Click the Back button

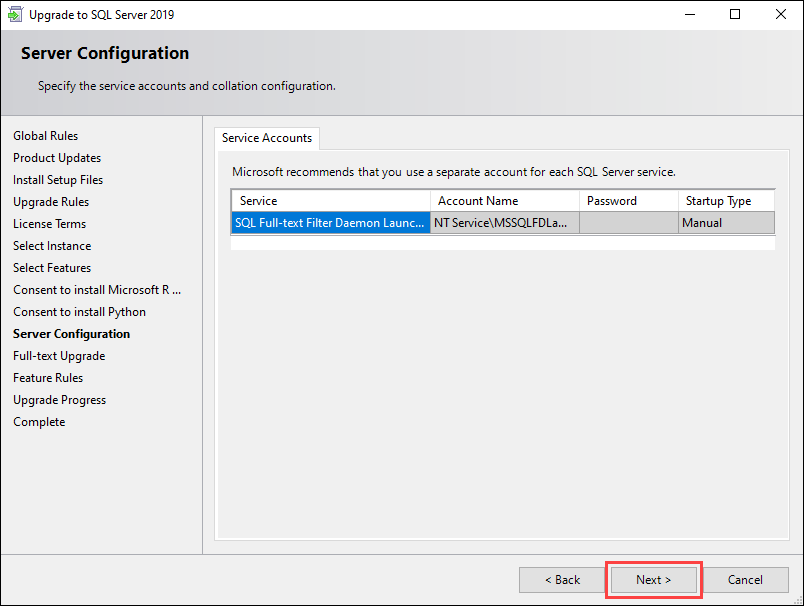[x=561, y=580]
